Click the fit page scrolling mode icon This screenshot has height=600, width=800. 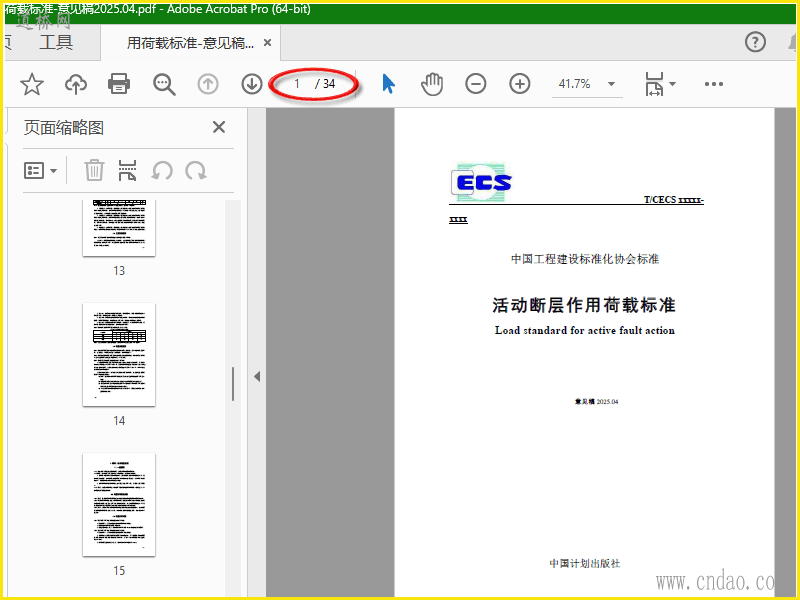coord(654,84)
